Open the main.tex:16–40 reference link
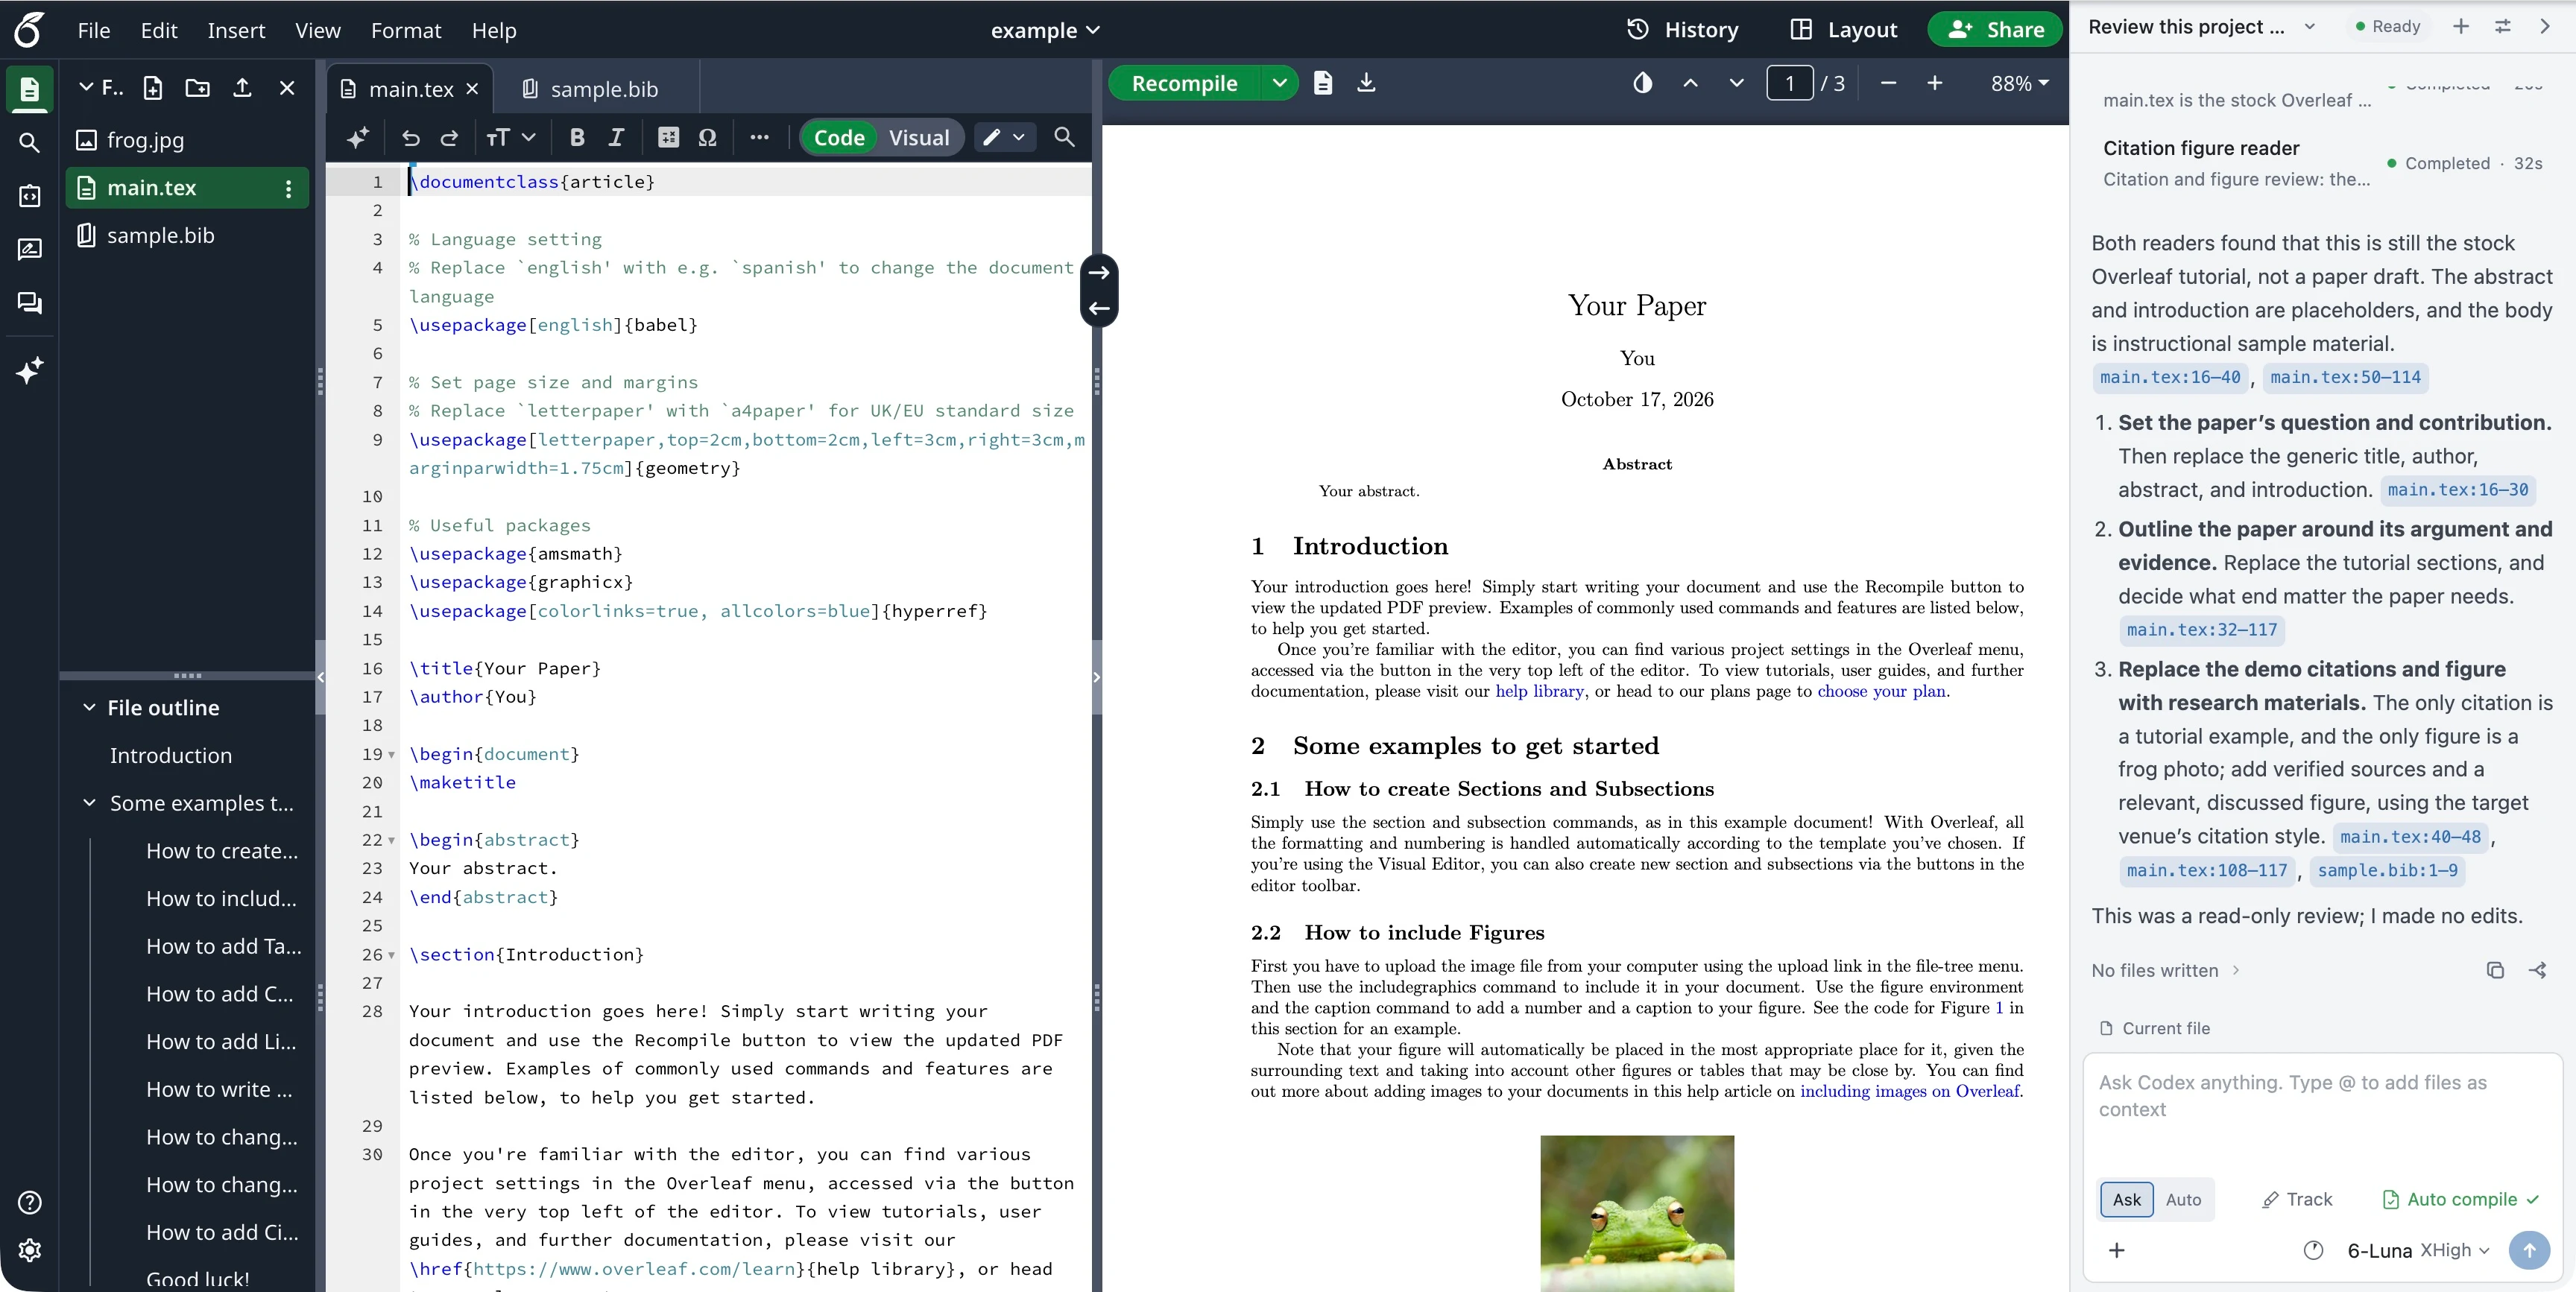This screenshot has width=2576, height=1292. [2169, 377]
